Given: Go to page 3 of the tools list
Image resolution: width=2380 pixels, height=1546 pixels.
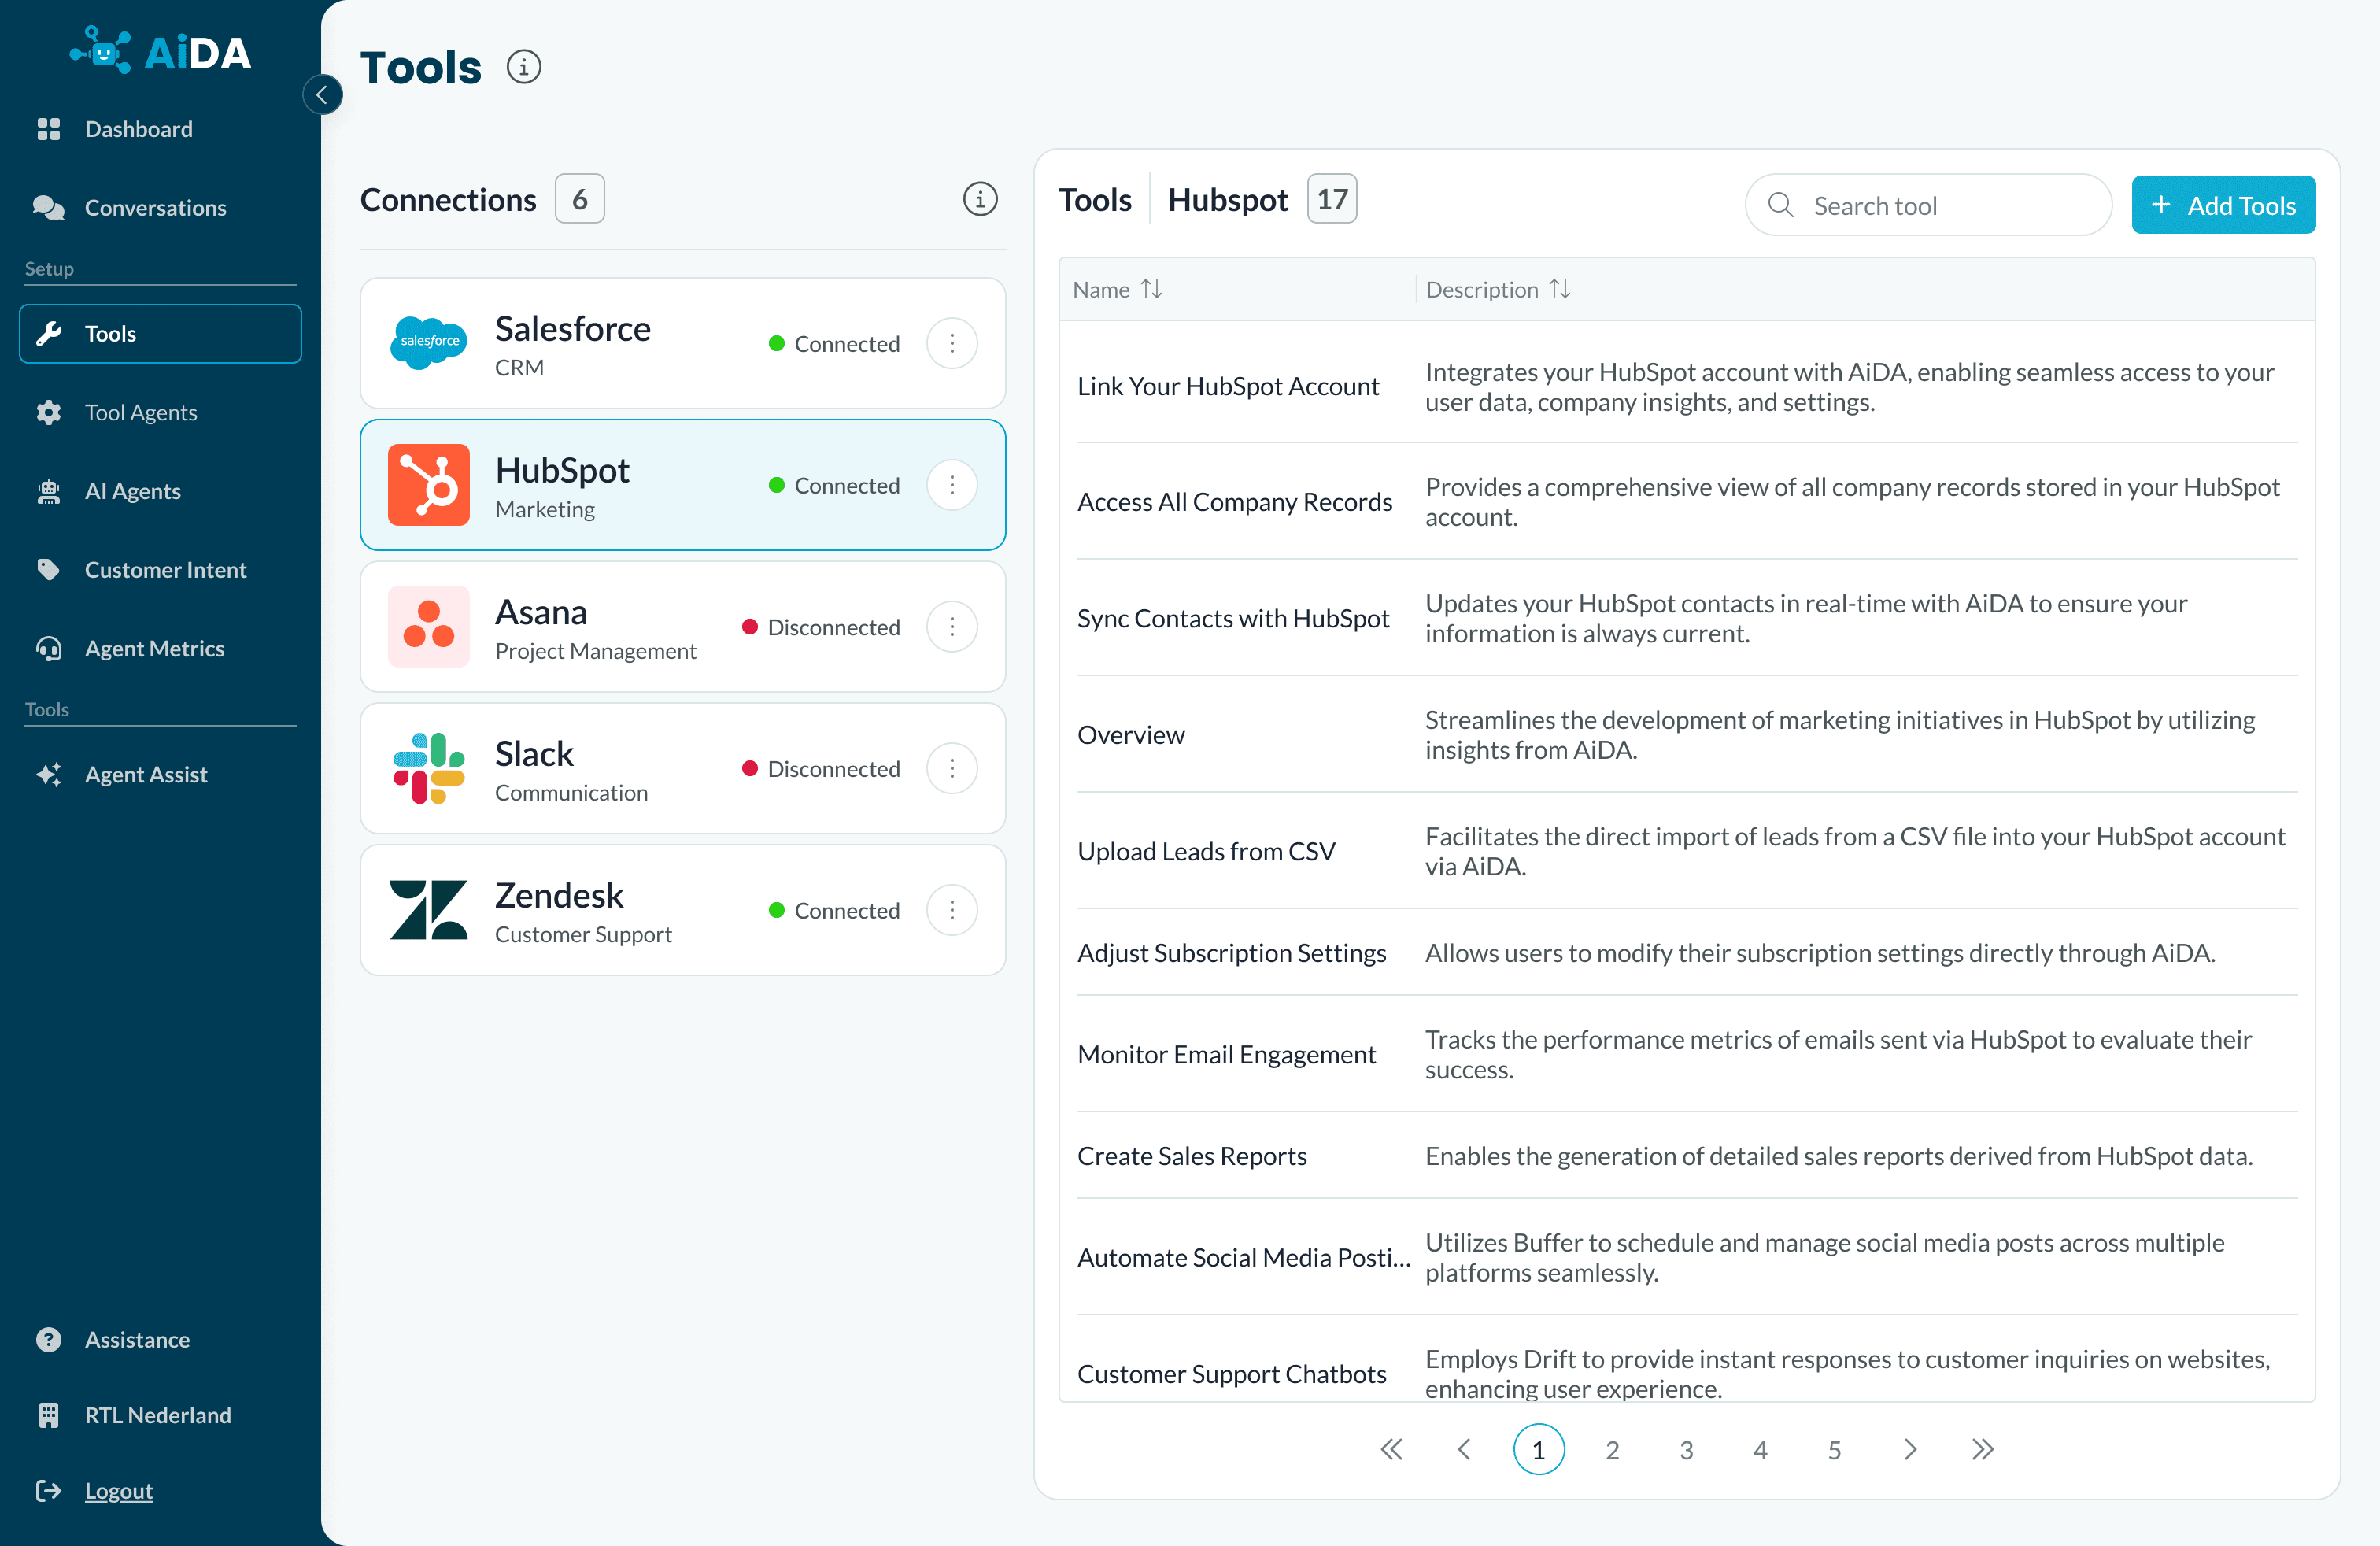Looking at the screenshot, I should tap(1686, 1449).
